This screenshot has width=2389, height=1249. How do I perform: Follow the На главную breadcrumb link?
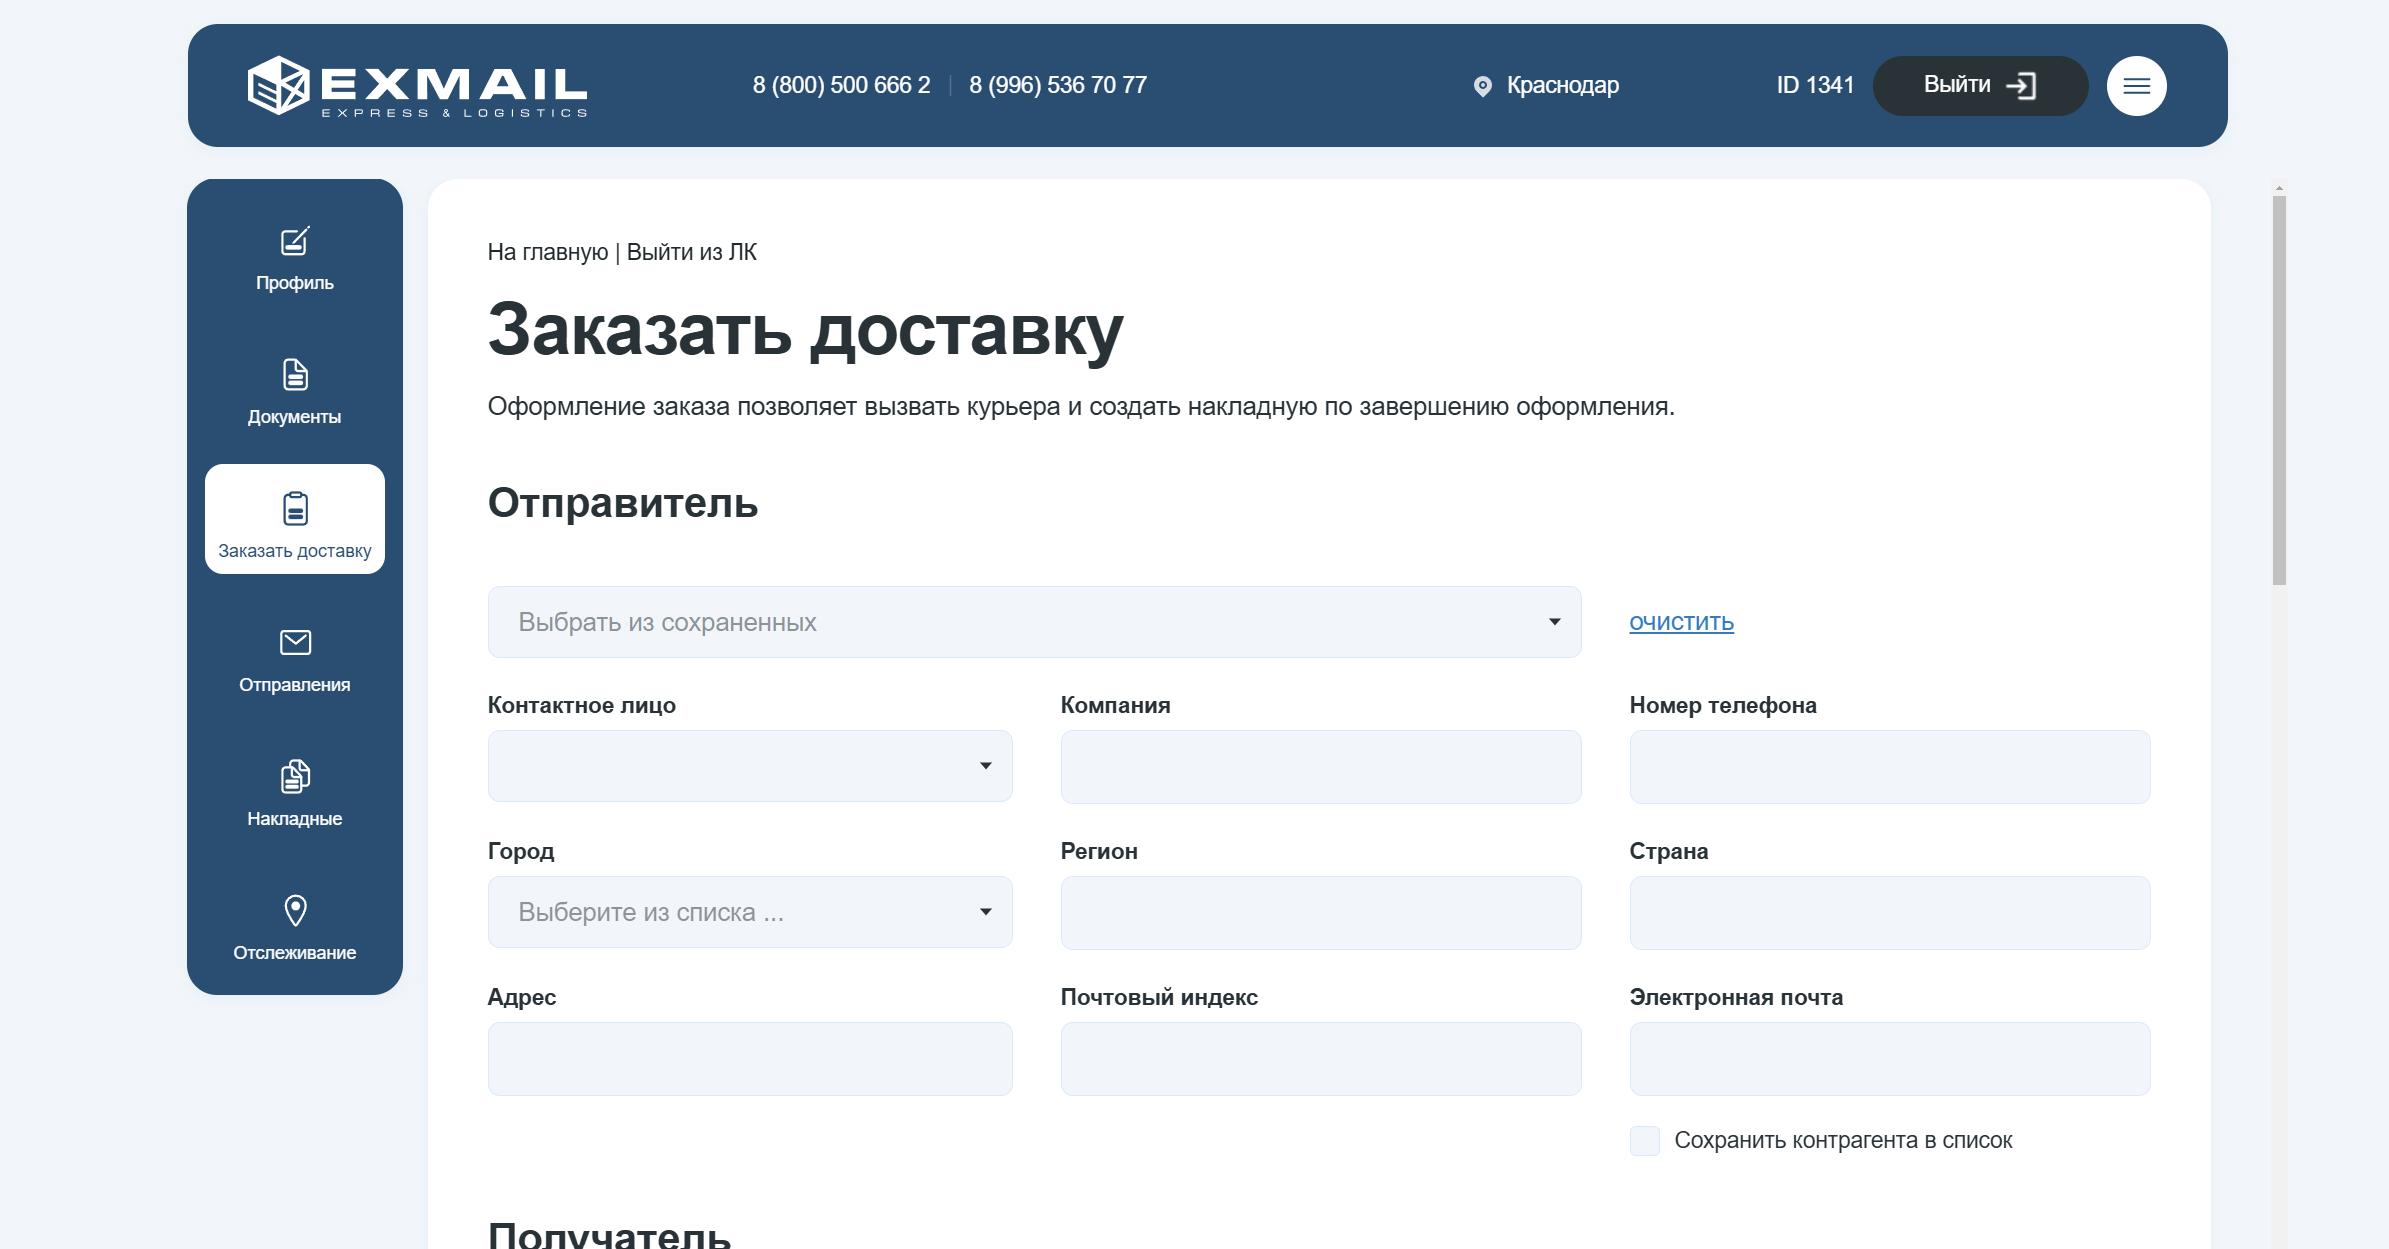(547, 252)
